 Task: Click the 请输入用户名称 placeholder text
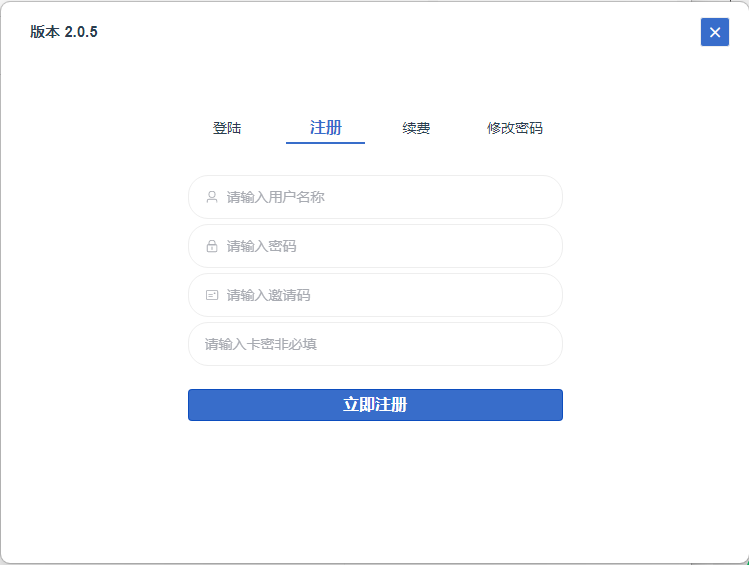click(x=276, y=197)
